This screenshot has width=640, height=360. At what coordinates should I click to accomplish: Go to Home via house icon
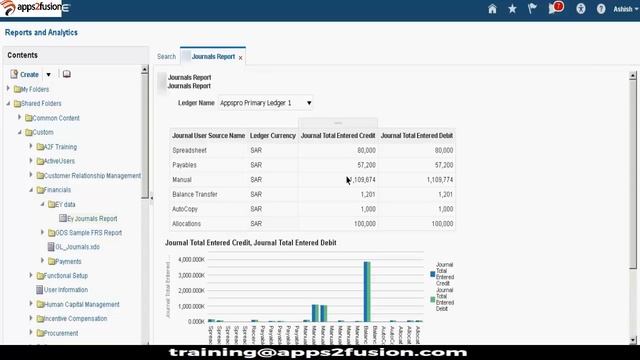pos(492,9)
